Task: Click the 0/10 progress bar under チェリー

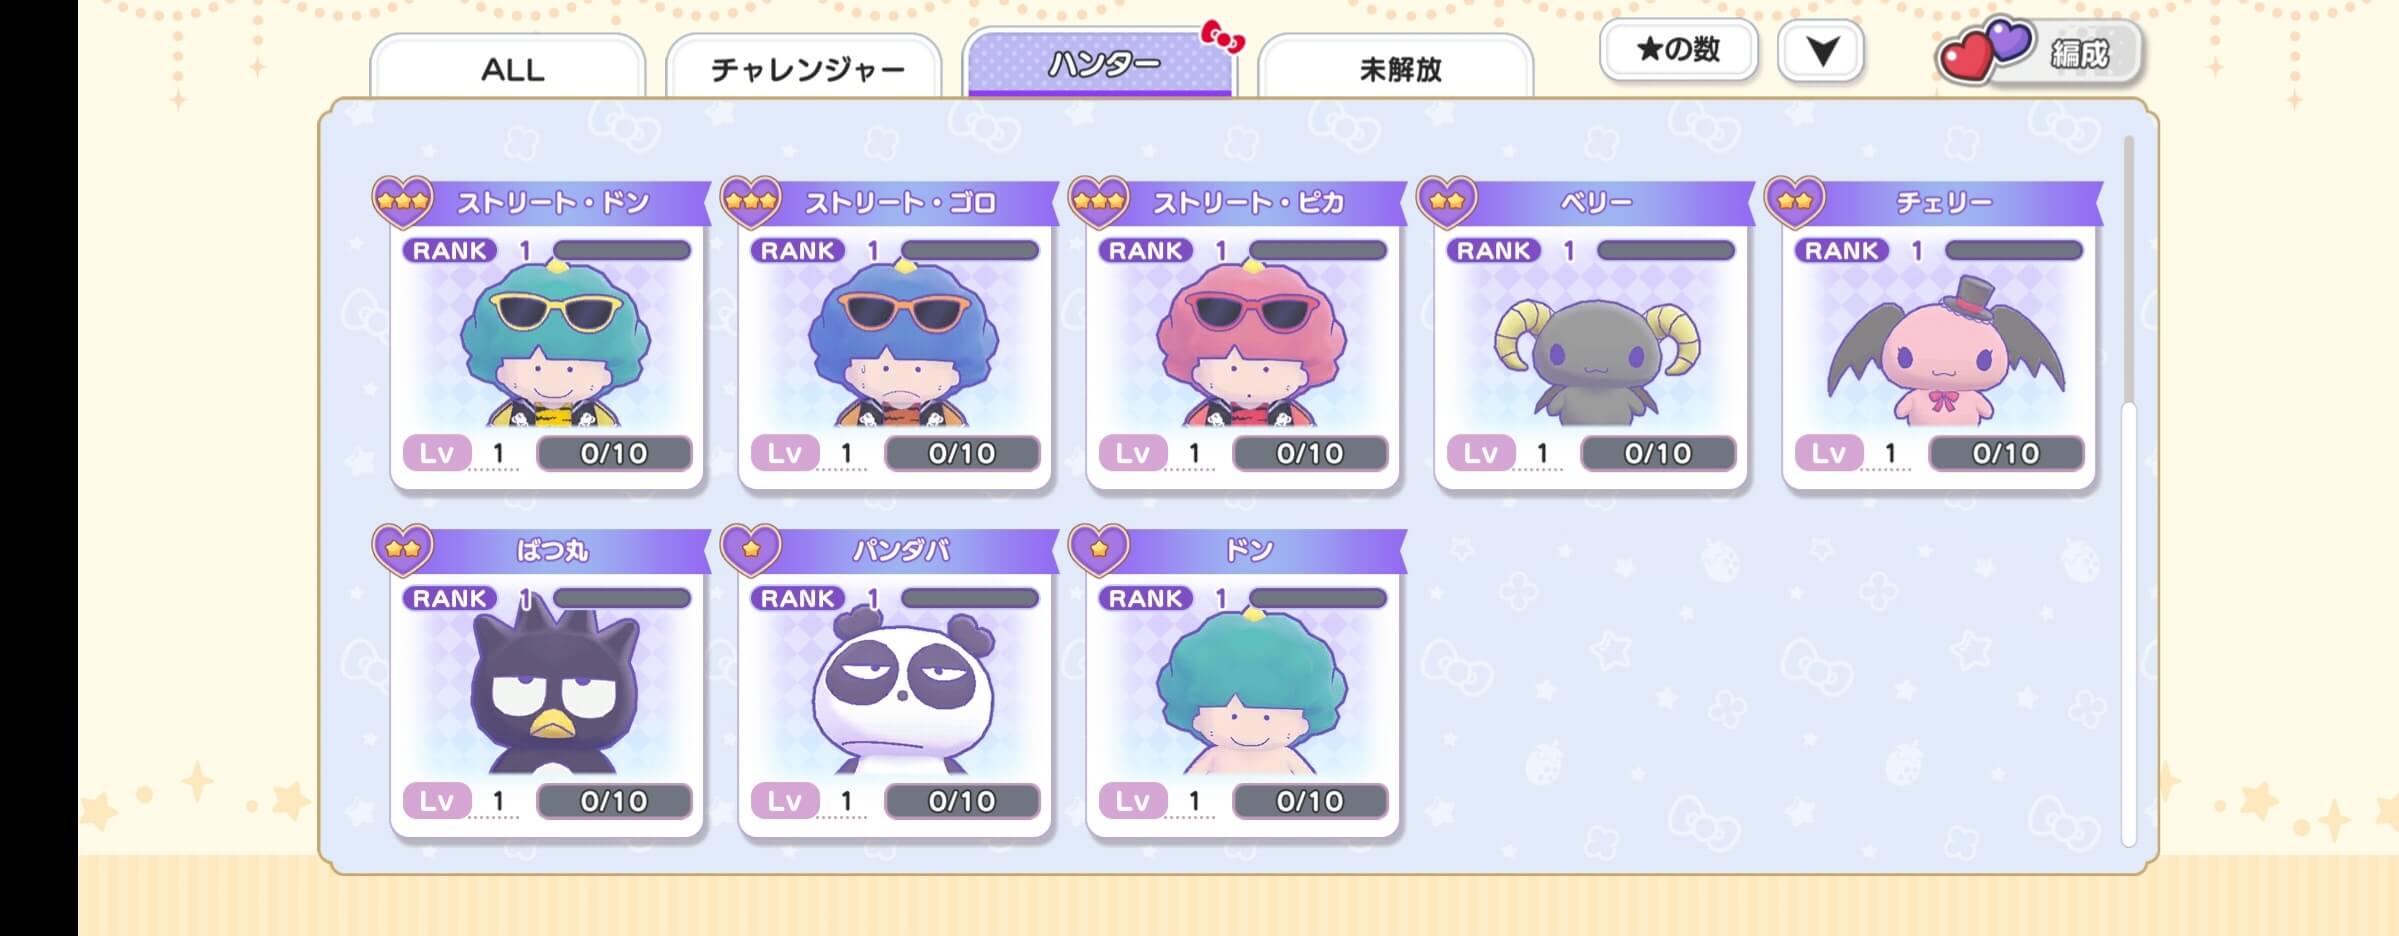Action: [x=2006, y=453]
